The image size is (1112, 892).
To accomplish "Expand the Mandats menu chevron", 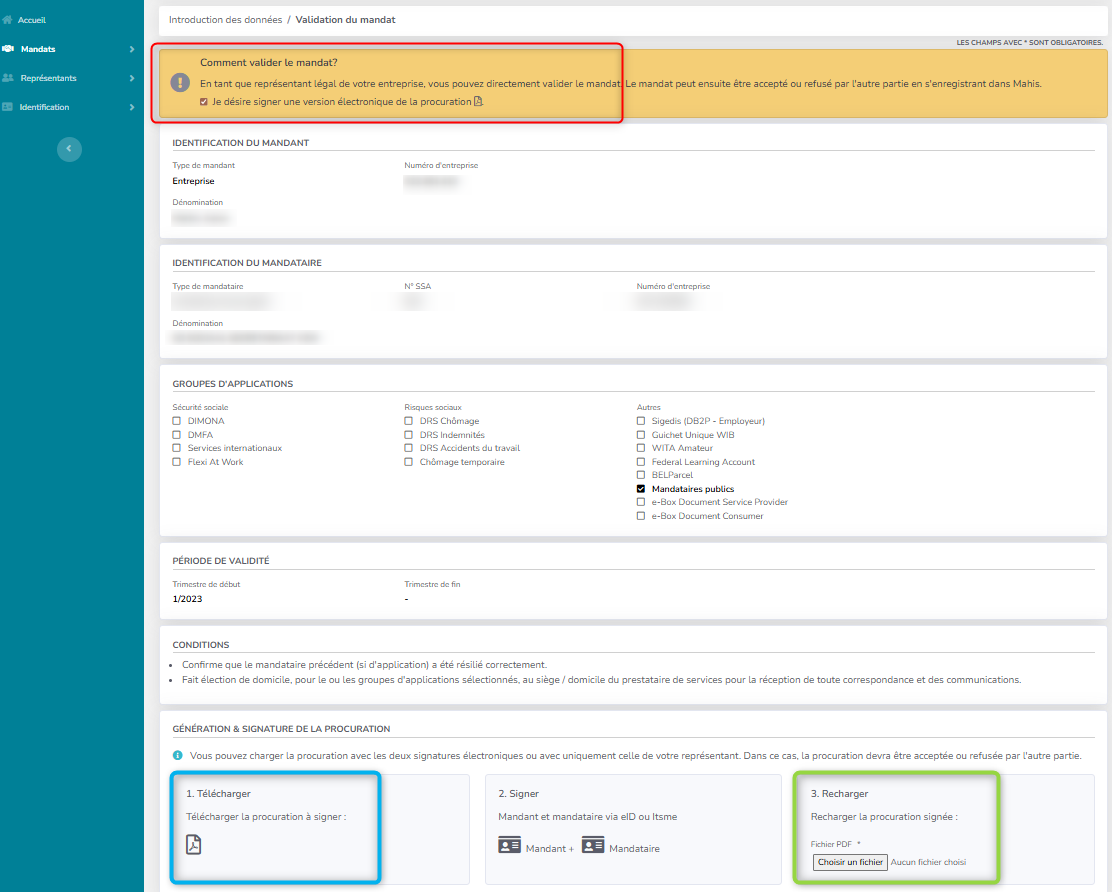I will [x=132, y=49].
